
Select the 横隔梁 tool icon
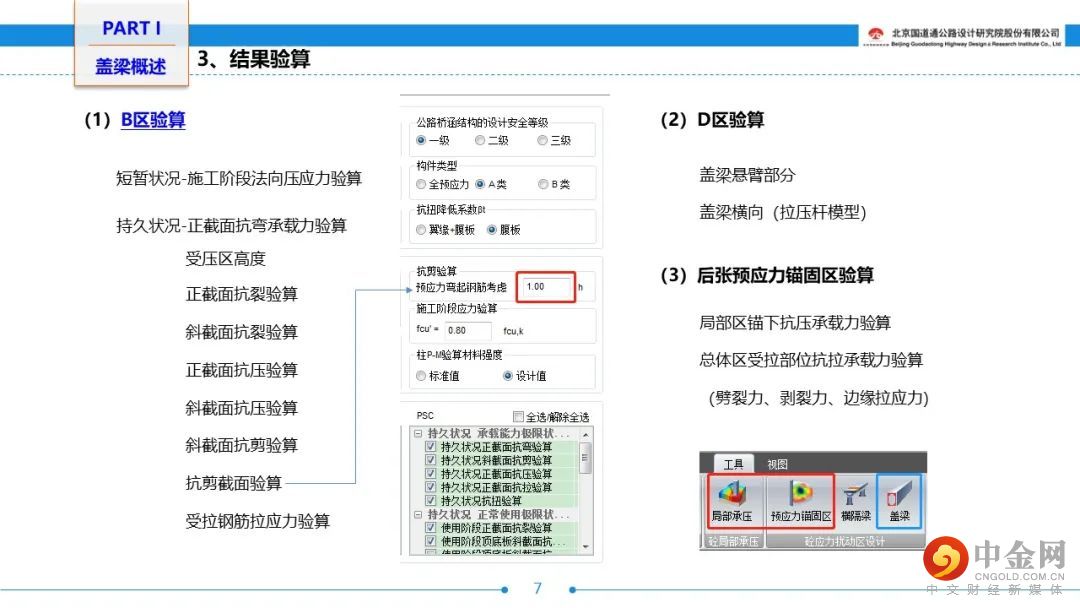(x=855, y=501)
